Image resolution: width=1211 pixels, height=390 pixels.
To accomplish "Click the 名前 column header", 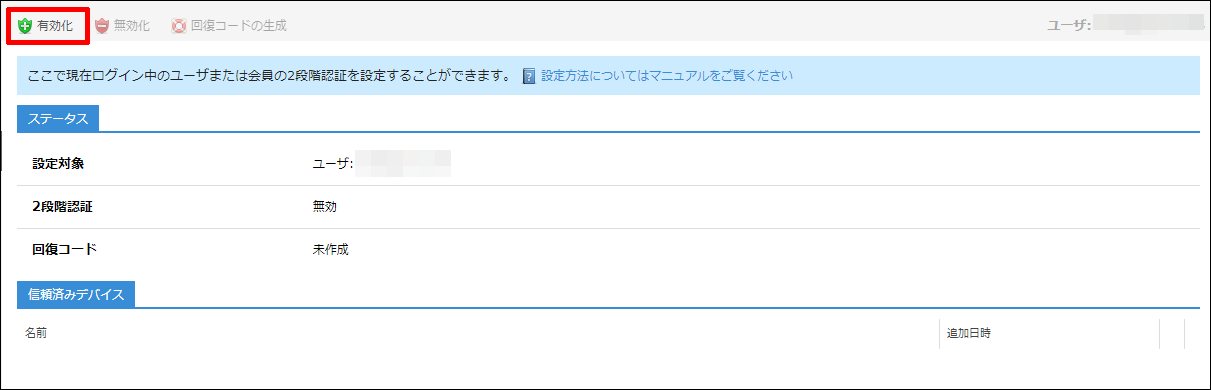I will [36, 333].
